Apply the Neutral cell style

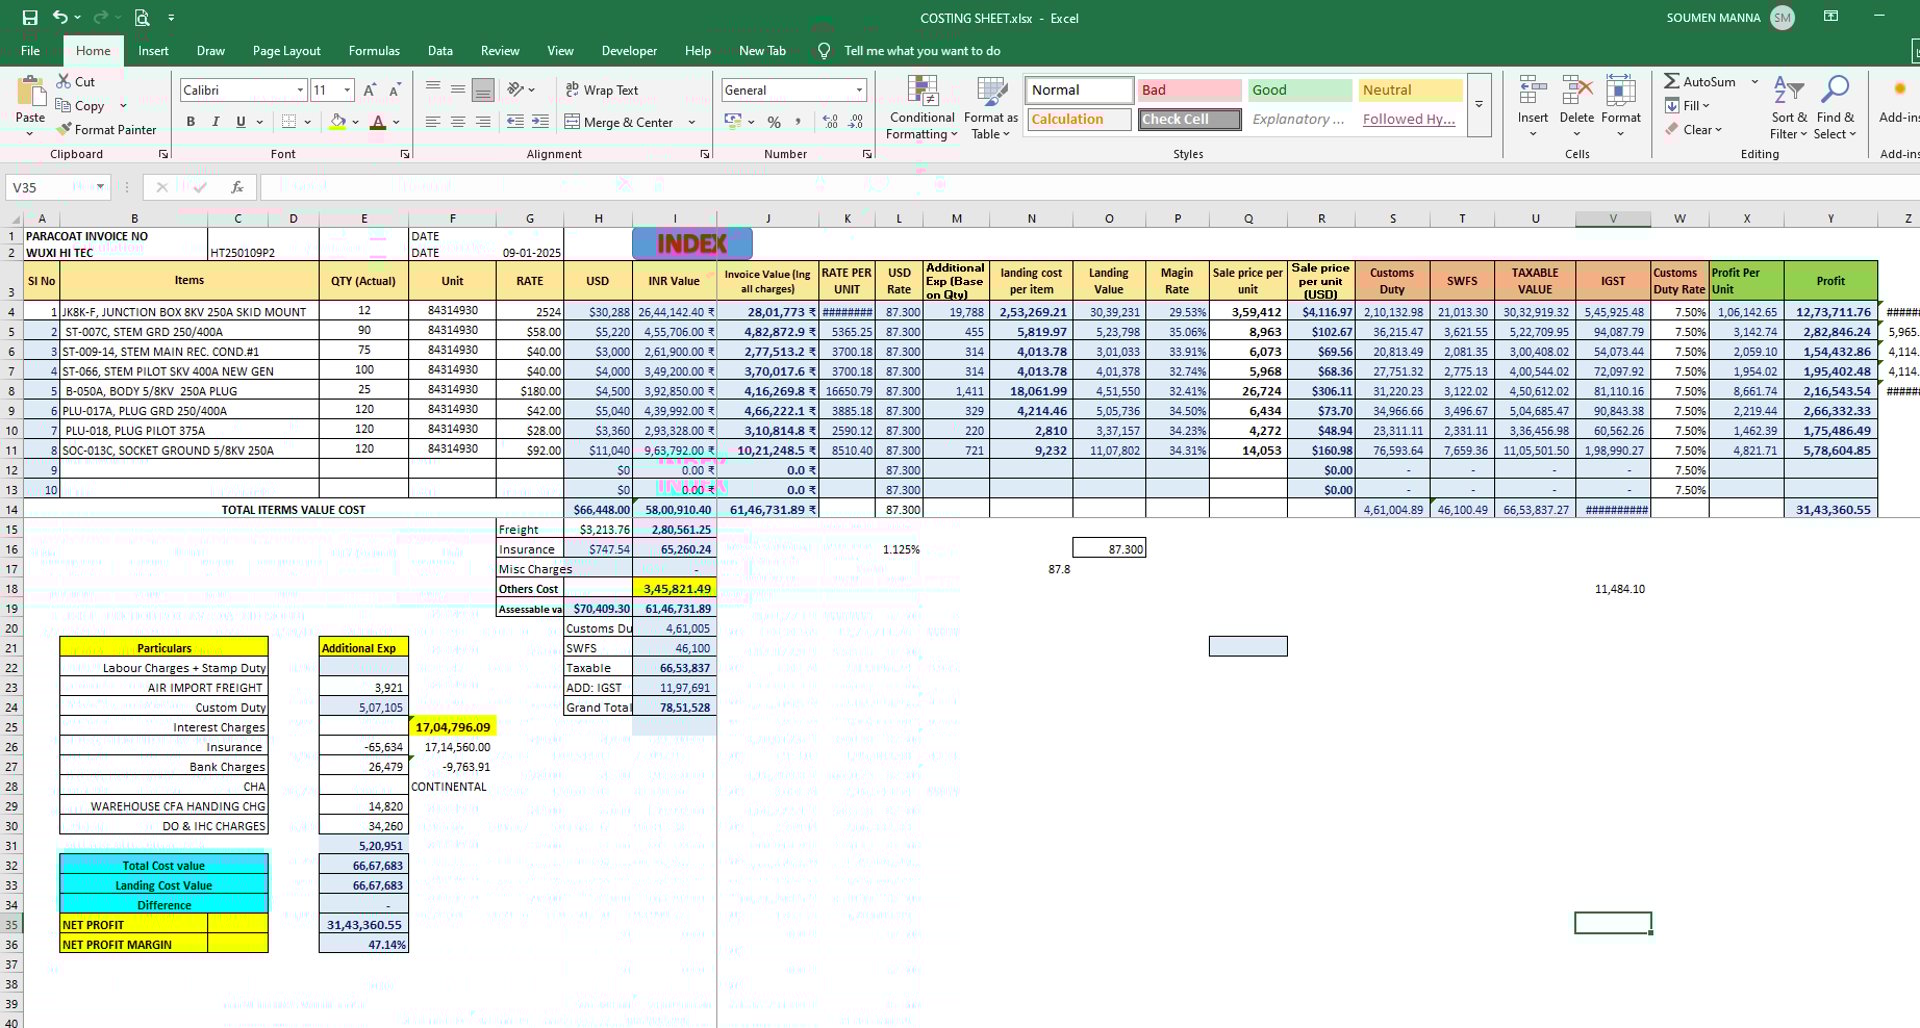click(x=1410, y=90)
